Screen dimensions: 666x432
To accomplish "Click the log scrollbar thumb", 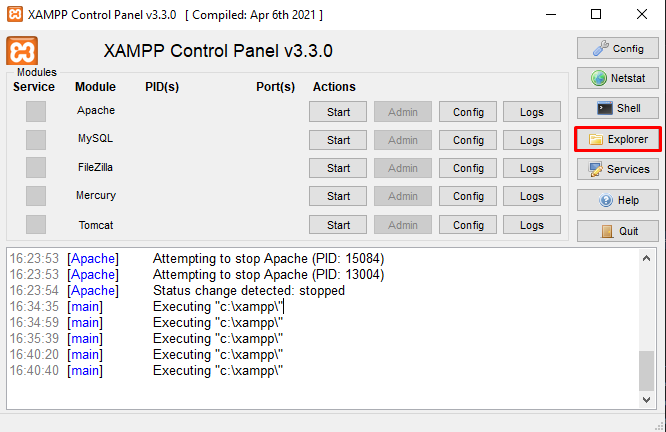I will point(646,370).
